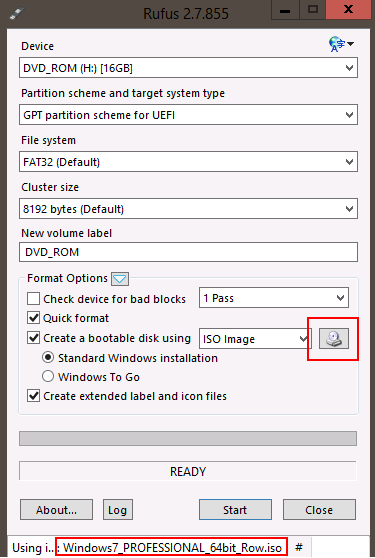Close Rufus with the red X

(x=348, y=10)
